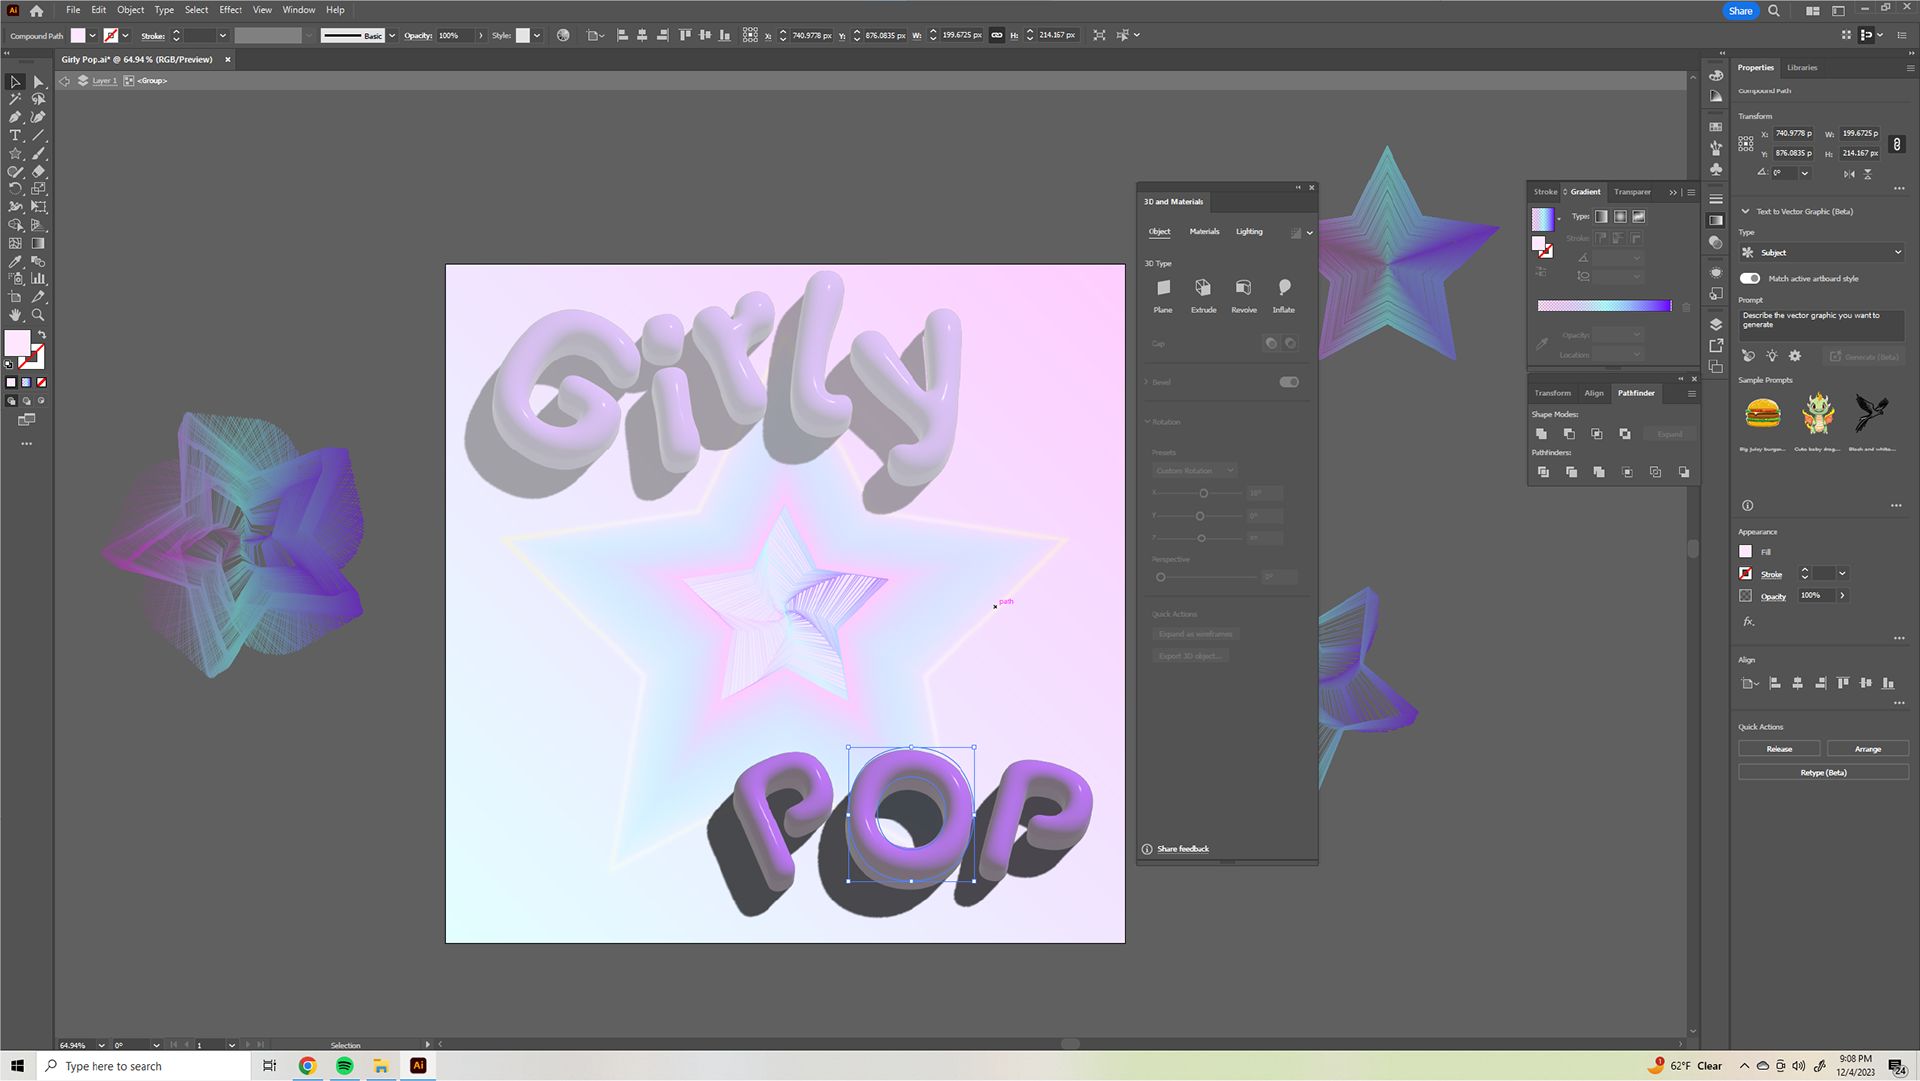Open the Subject type dropdown
Image resolution: width=1920 pixels, height=1081 pixels.
point(1823,253)
